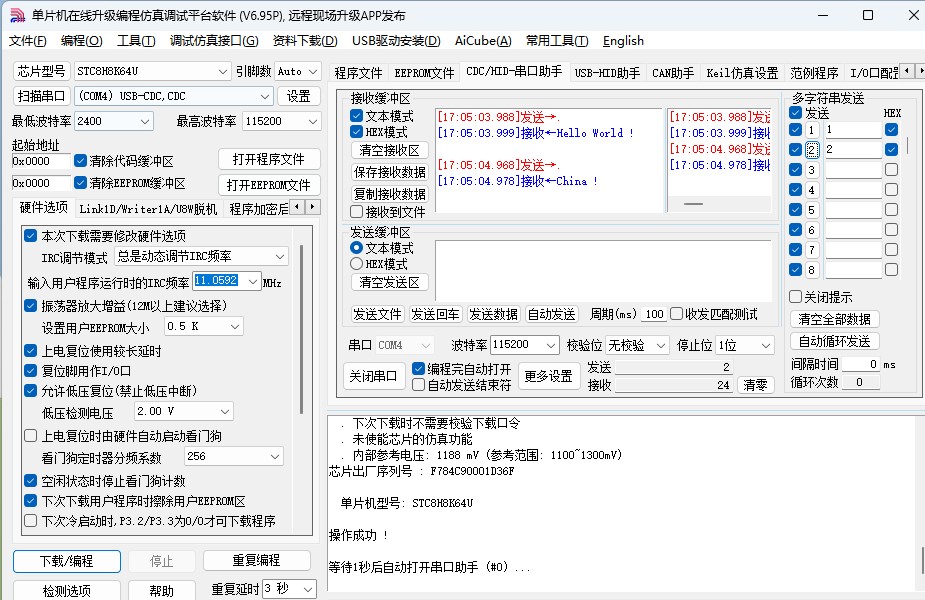Expand the 校验位 无校验 dropdown
Screen dimensions: 925x600
click(661, 345)
